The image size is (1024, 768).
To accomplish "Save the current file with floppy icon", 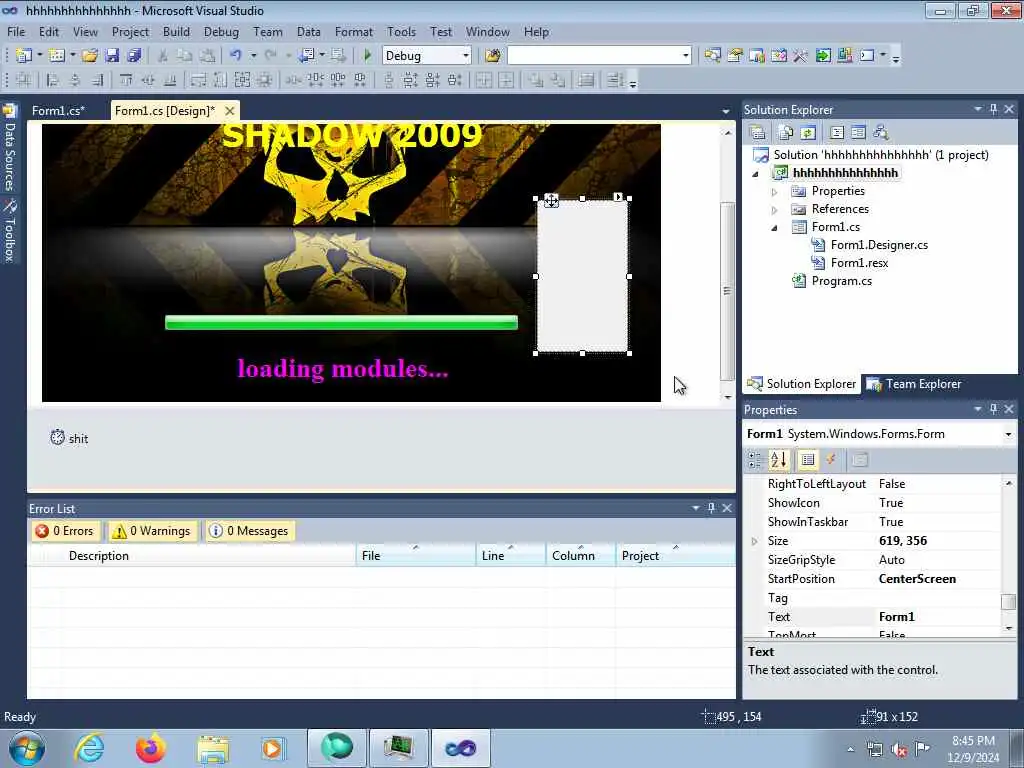I will [x=112, y=56].
